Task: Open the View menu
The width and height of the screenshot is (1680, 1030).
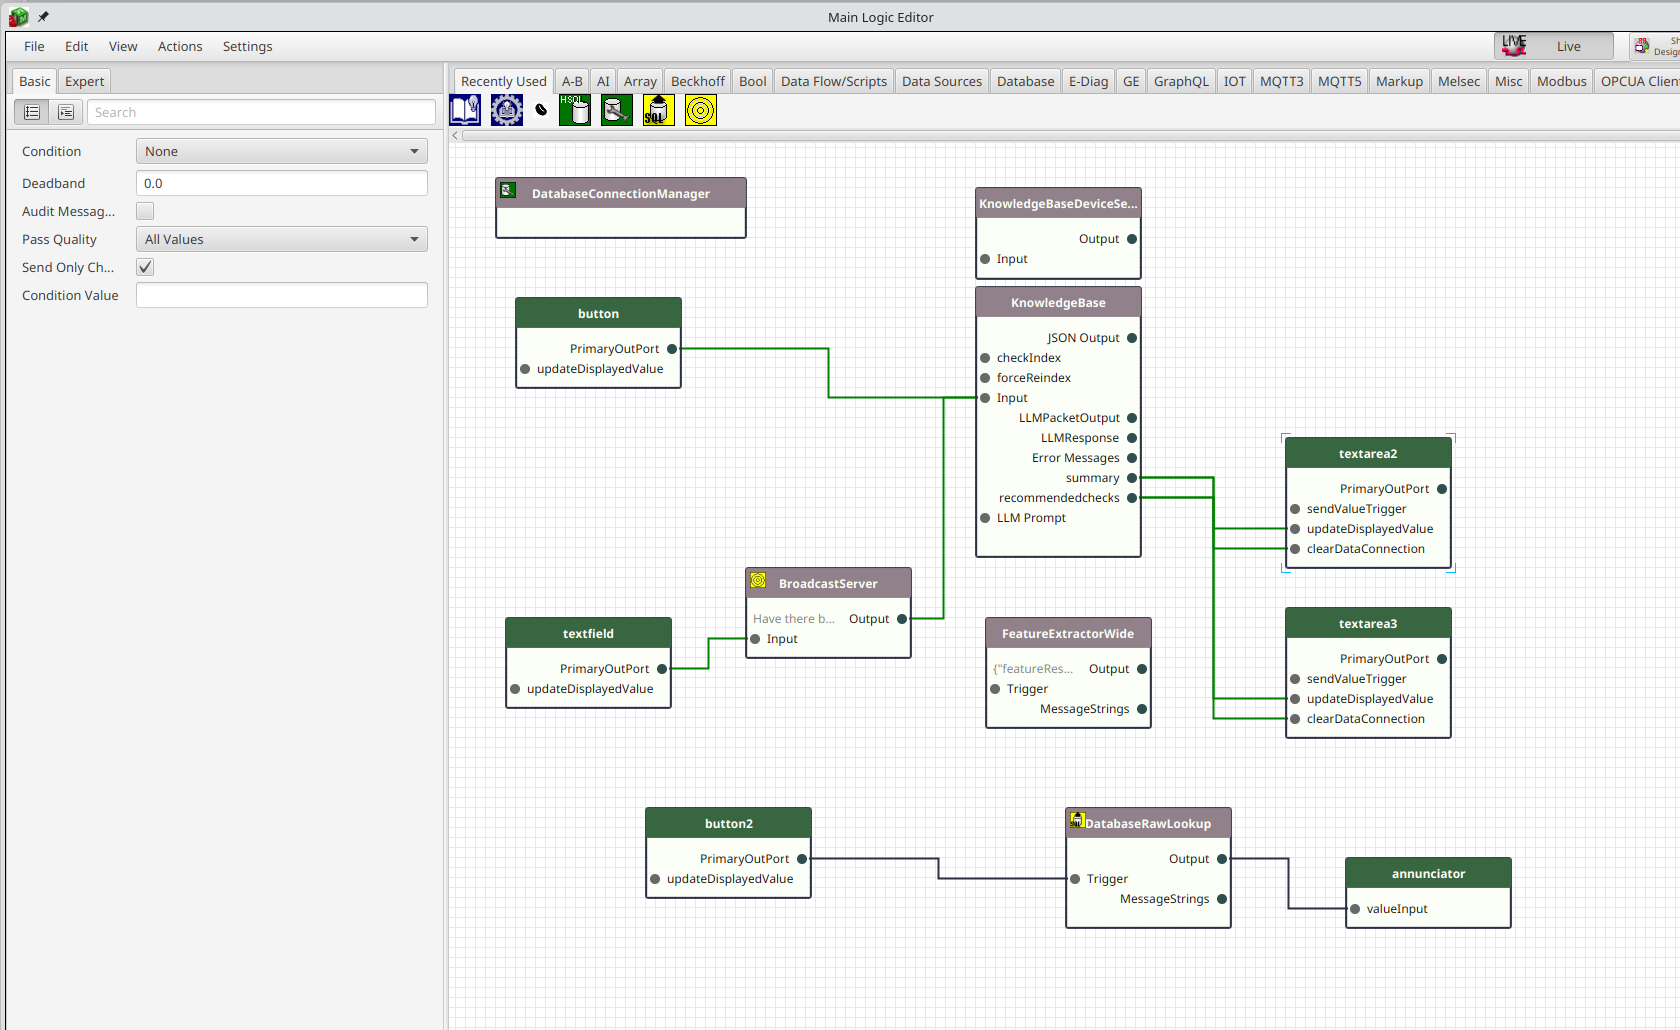Action: point(123,46)
